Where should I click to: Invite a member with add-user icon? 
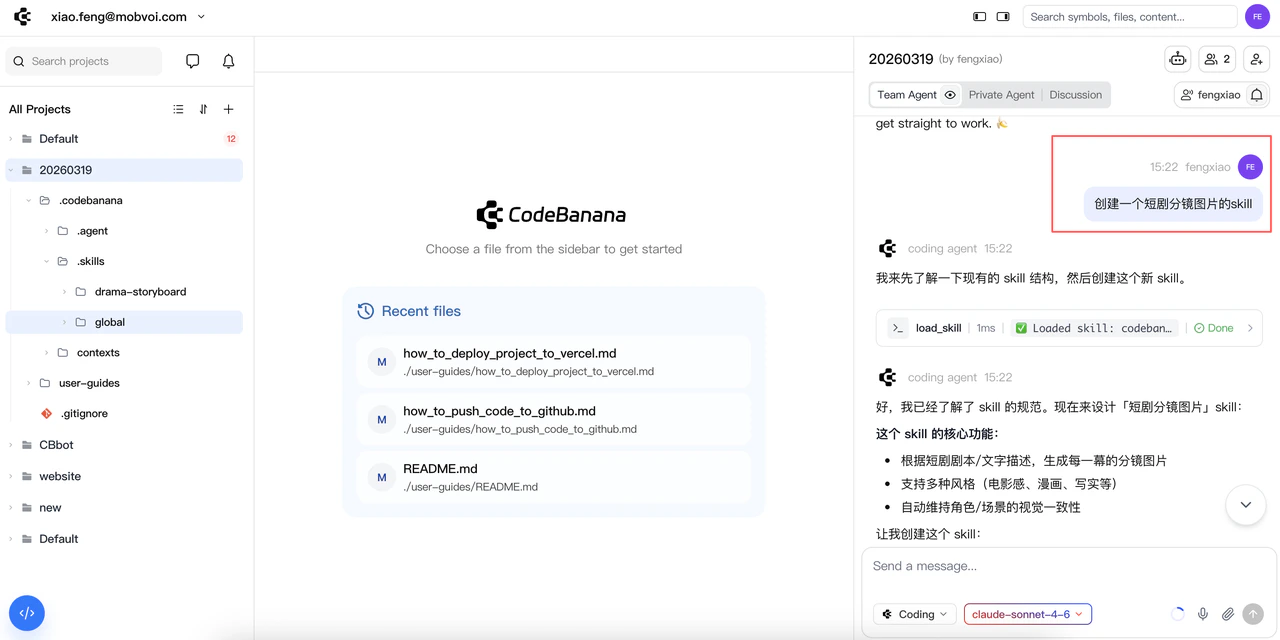click(x=1257, y=59)
